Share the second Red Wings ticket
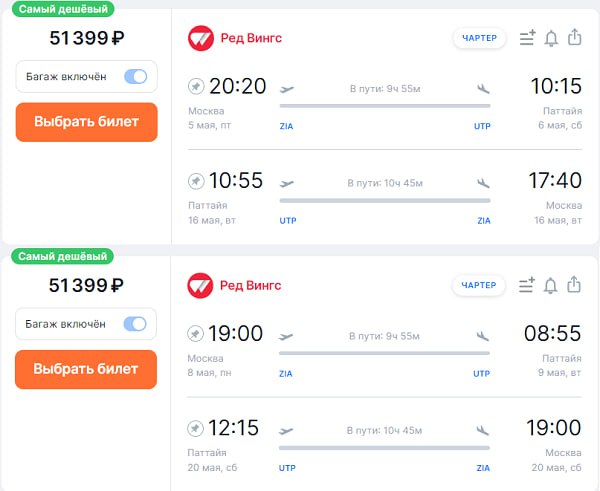The height and width of the screenshot is (491, 600). [574, 285]
